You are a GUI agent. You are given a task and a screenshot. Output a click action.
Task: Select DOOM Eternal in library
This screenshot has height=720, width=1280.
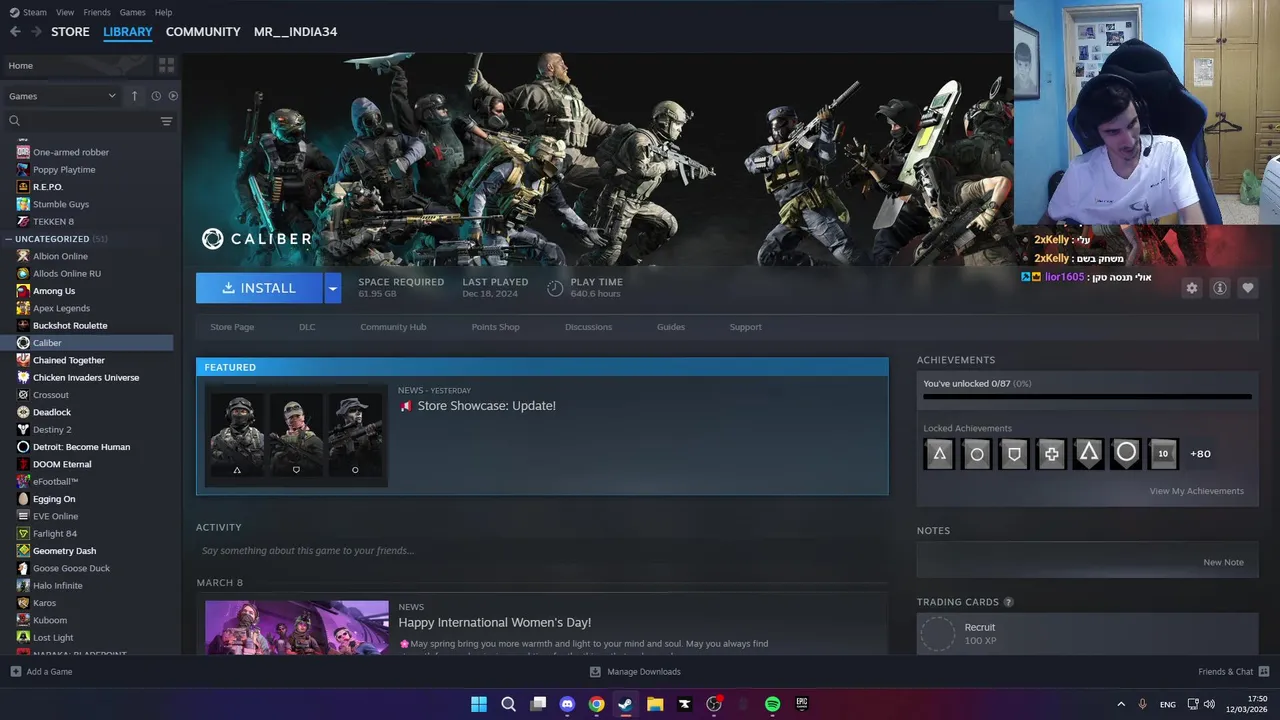tap(62, 464)
